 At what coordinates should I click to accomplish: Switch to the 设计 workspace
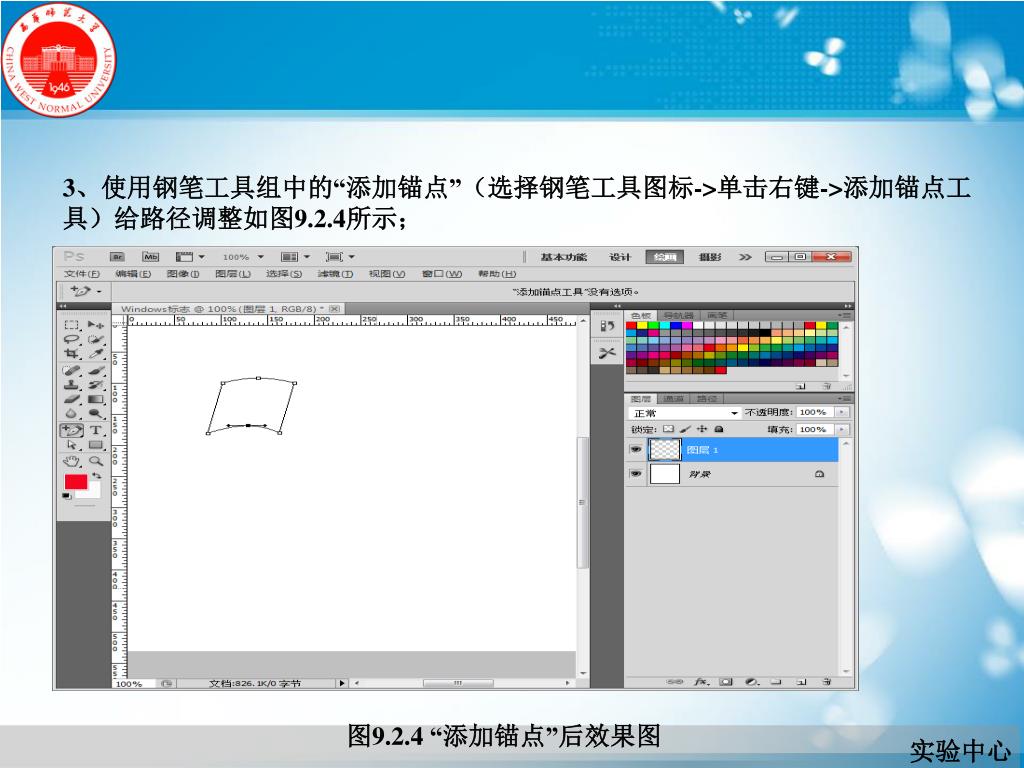(x=620, y=257)
